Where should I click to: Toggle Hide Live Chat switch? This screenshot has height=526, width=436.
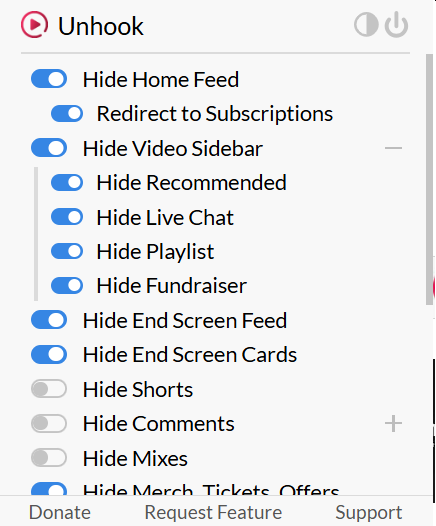[67, 217]
